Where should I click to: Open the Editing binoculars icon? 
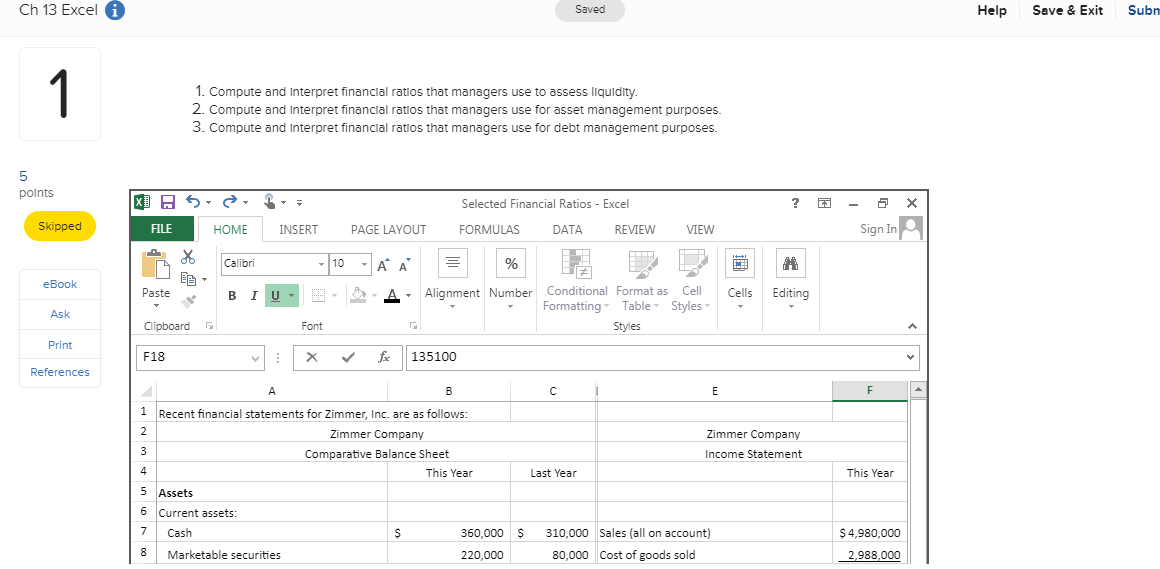click(791, 264)
